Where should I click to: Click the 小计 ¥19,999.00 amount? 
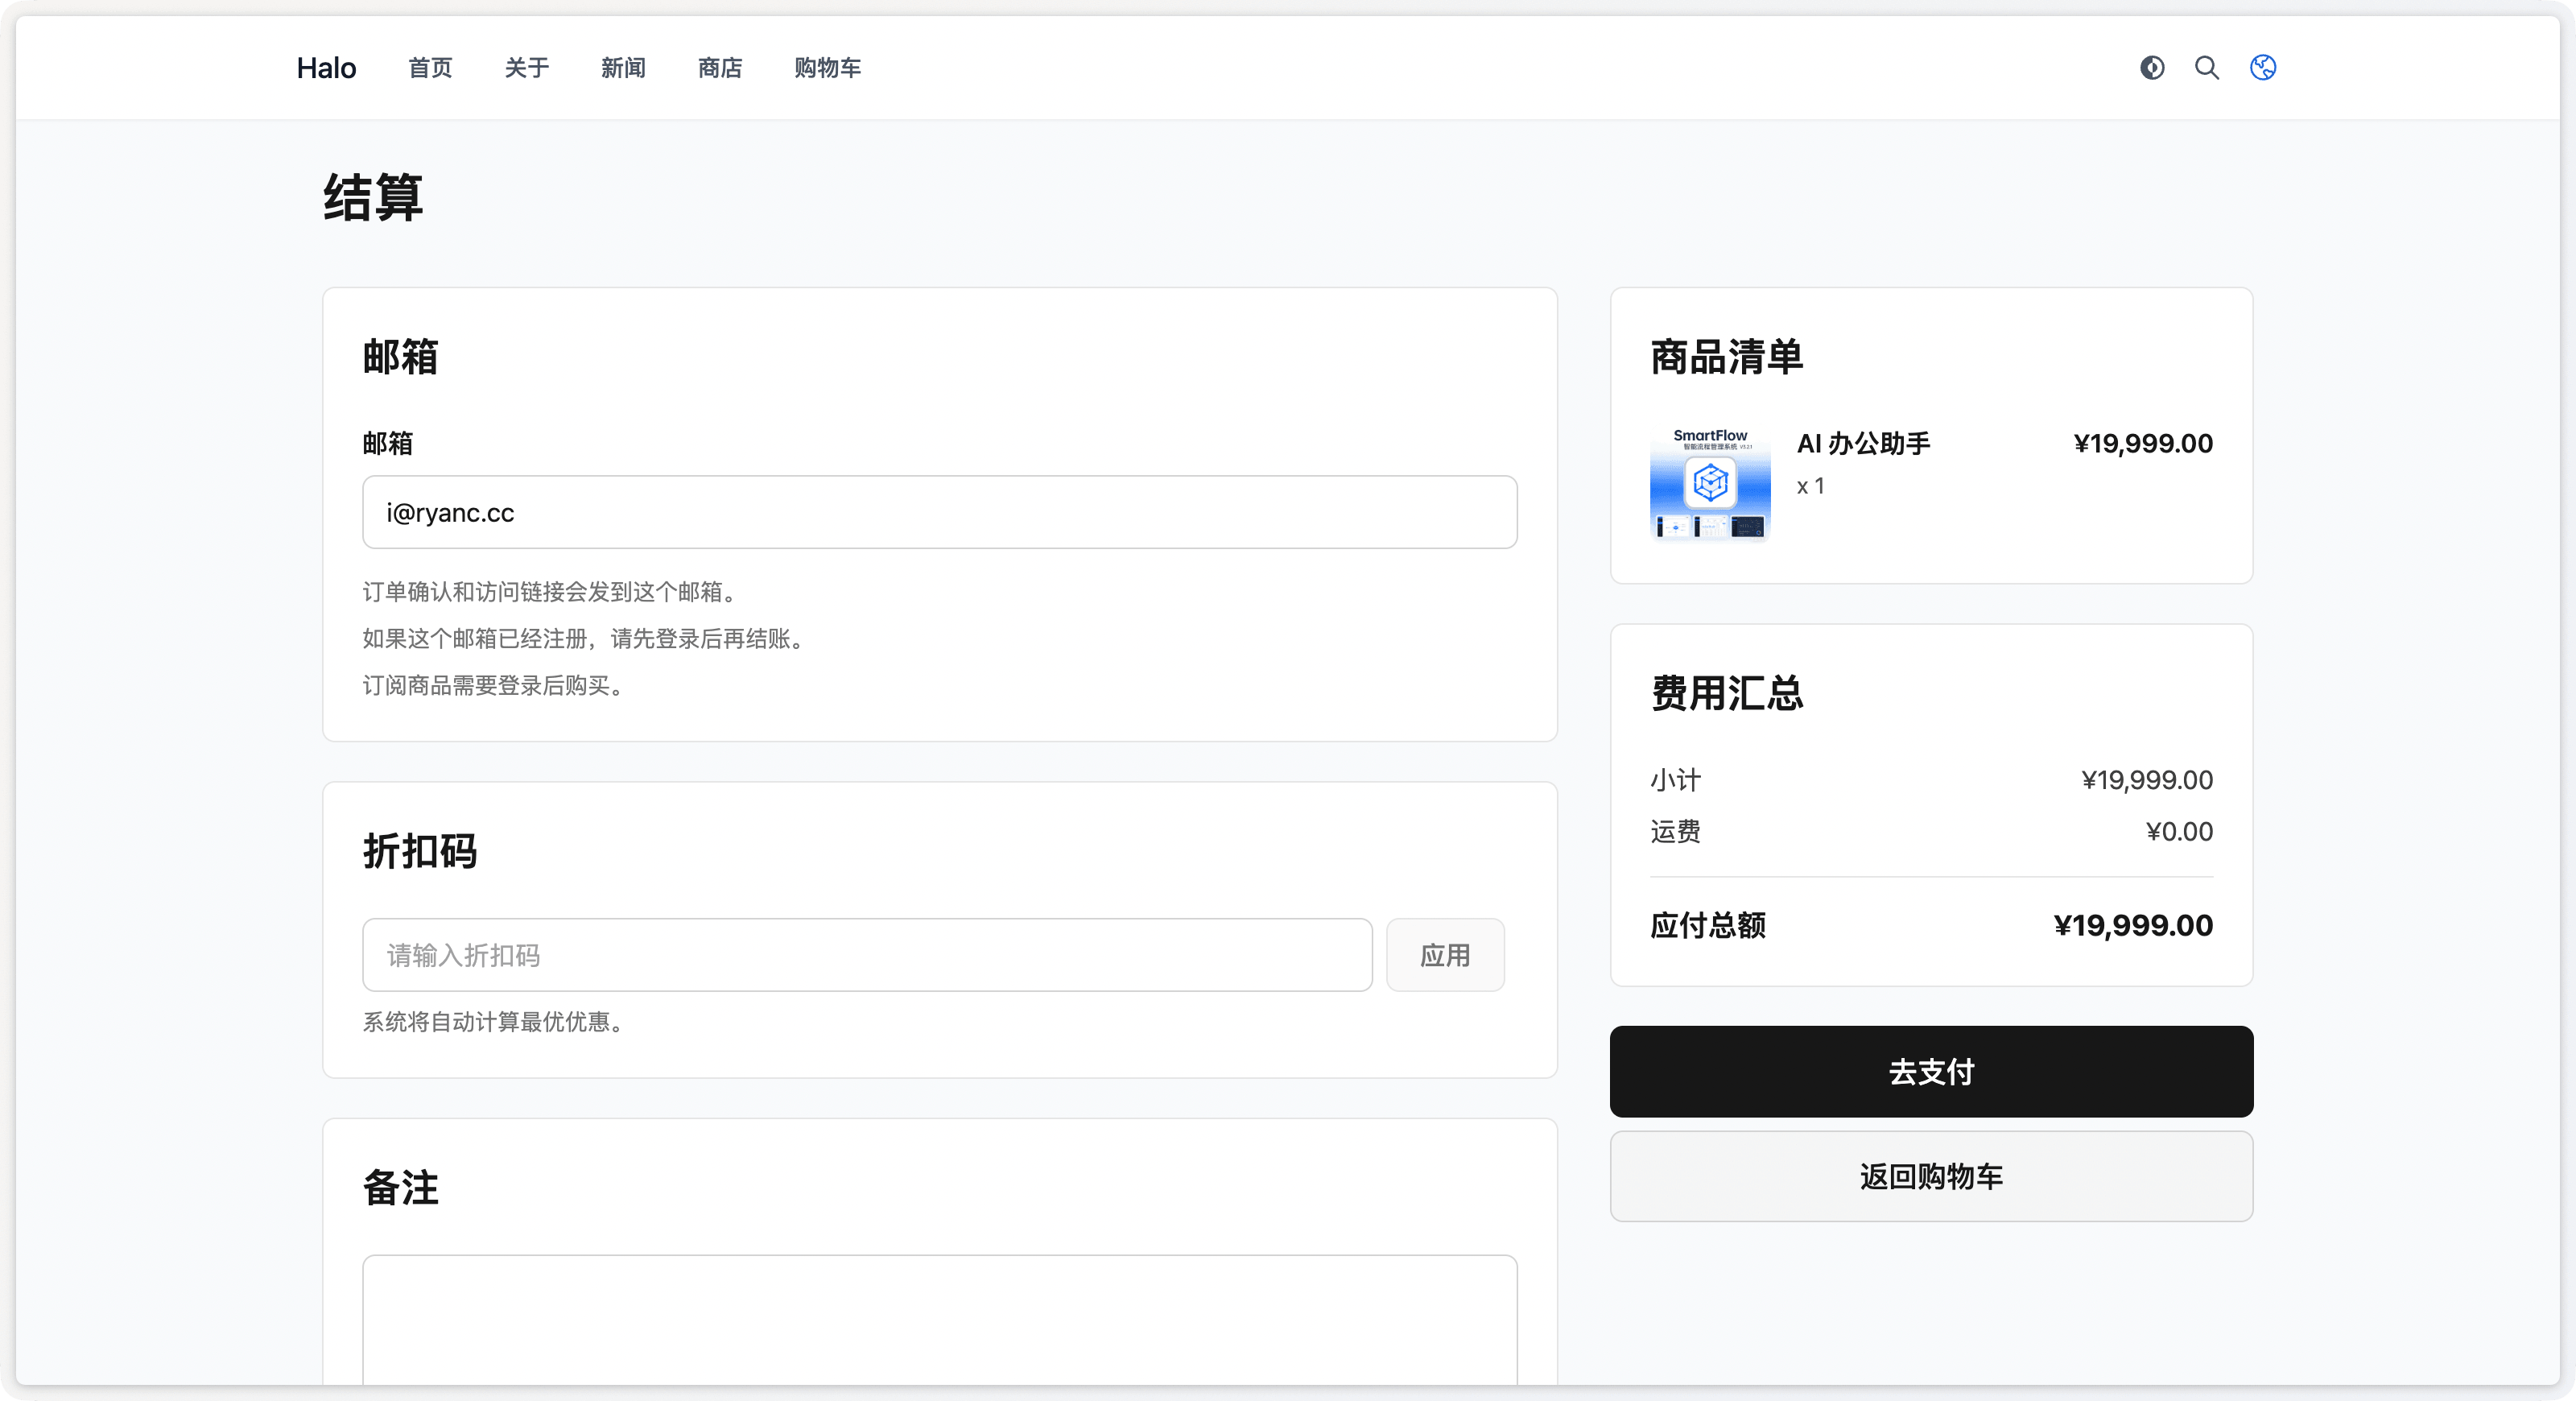click(x=2147, y=779)
